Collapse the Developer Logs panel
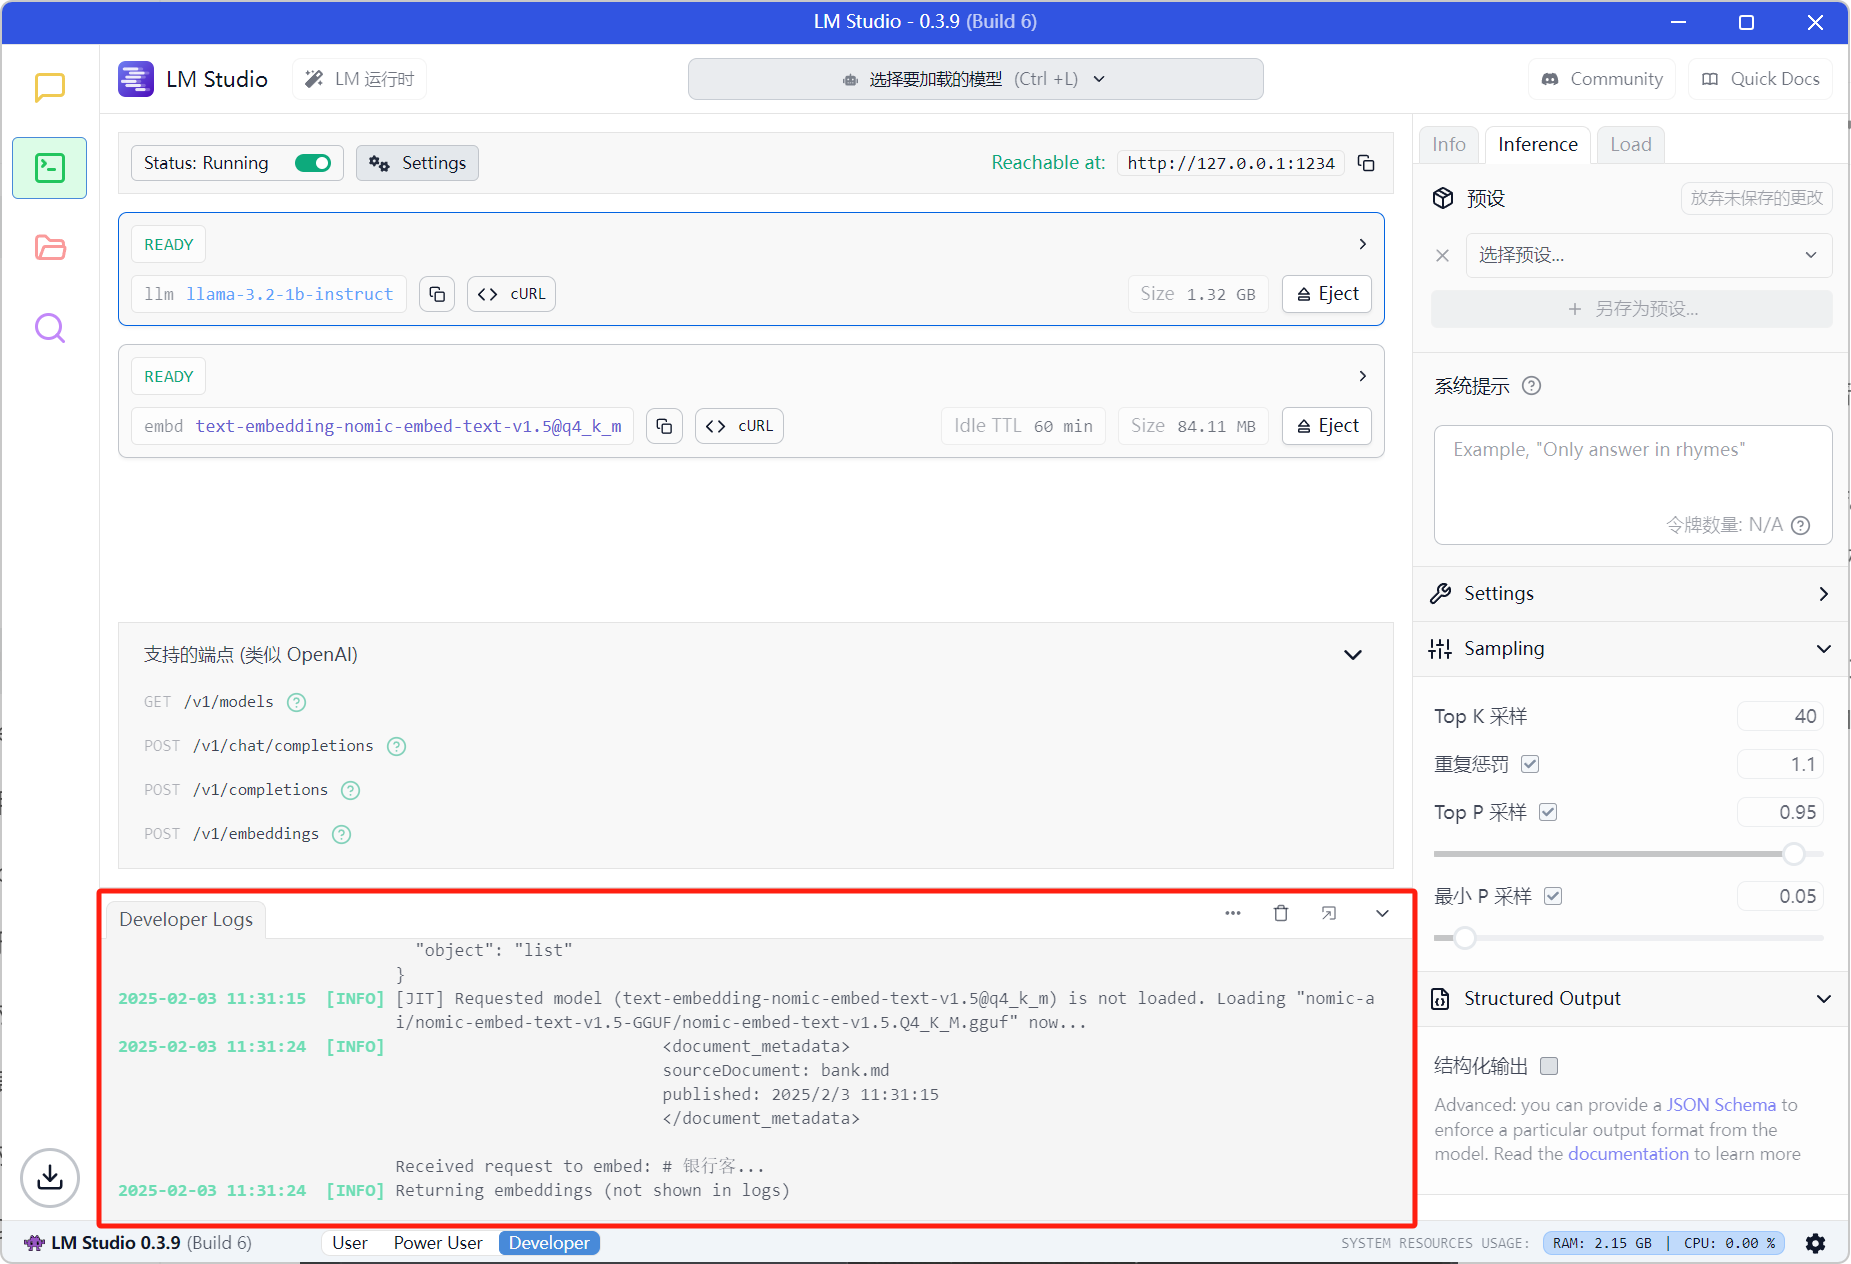The image size is (1851, 1264). (1382, 913)
